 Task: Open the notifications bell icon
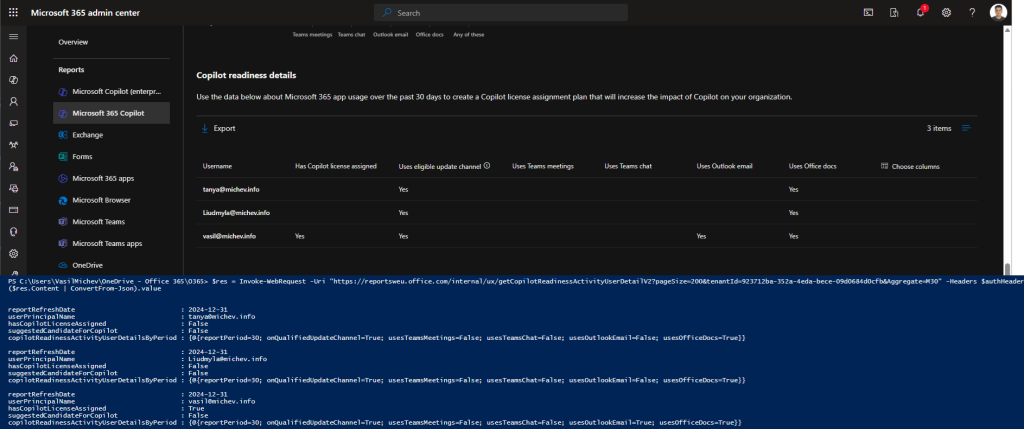[920, 12]
